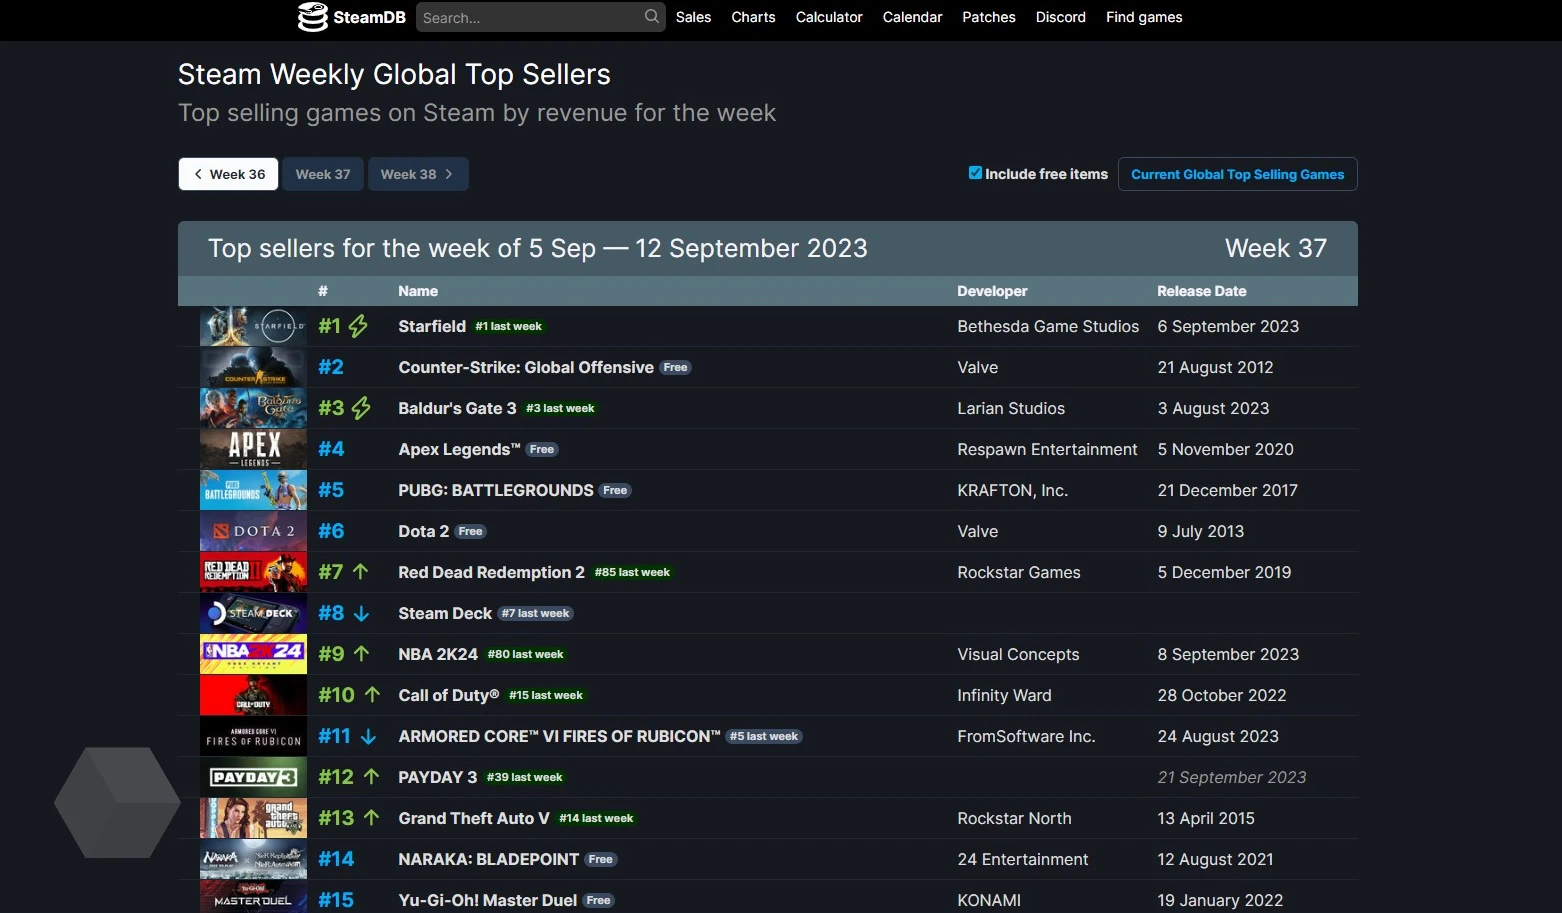This screenshot has width=1562, height=913.
Task: Click the green up arrow beside #13
Action: [x=372, y=818]
